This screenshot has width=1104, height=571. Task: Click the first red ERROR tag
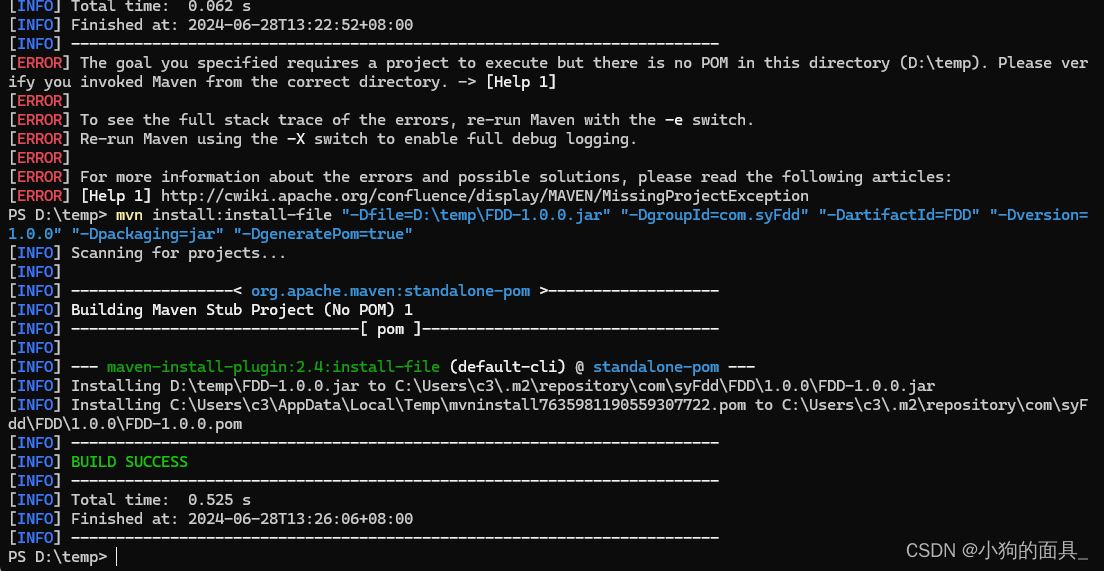pos(39,63)
